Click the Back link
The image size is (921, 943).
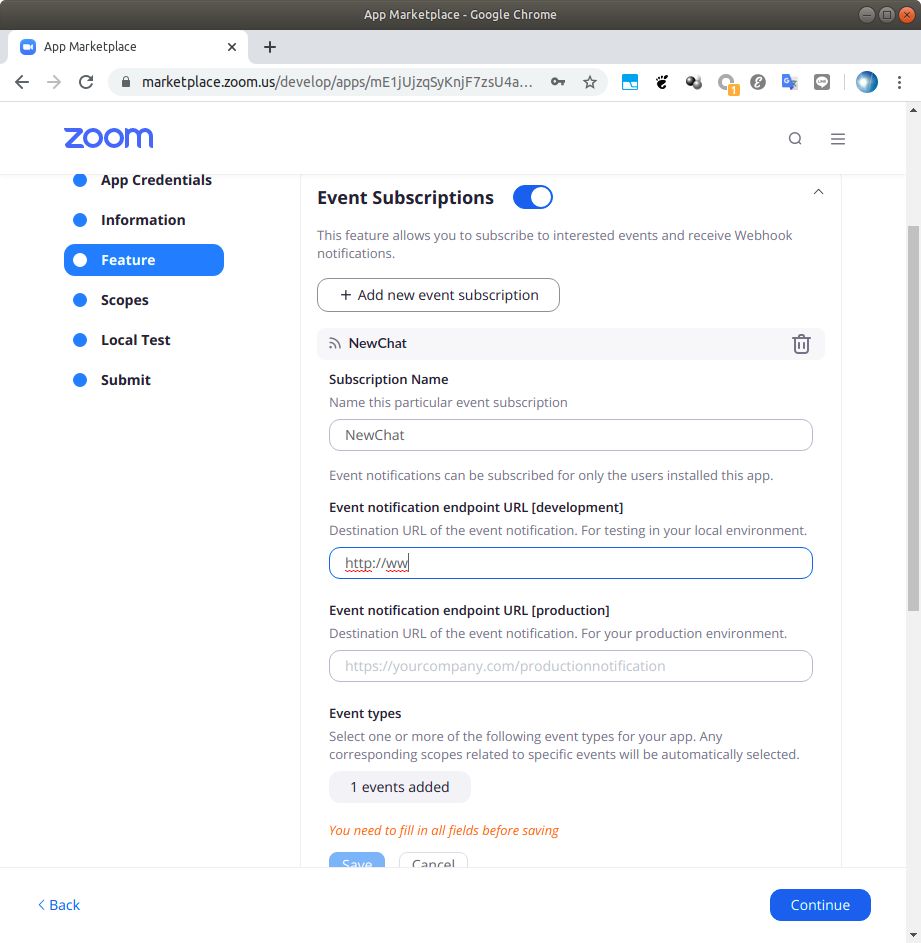pyautogui.click(x=59, y=905)
